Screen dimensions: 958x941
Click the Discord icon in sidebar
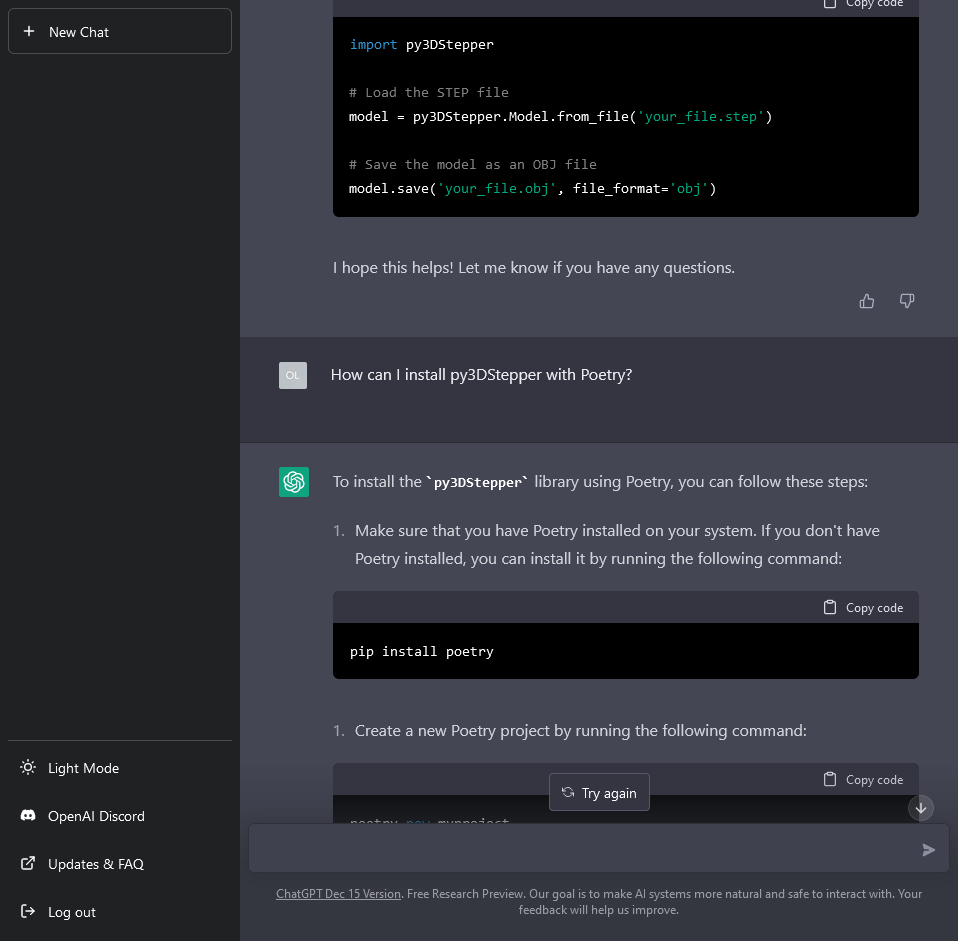pyautogui.click(x=28, y=816)
